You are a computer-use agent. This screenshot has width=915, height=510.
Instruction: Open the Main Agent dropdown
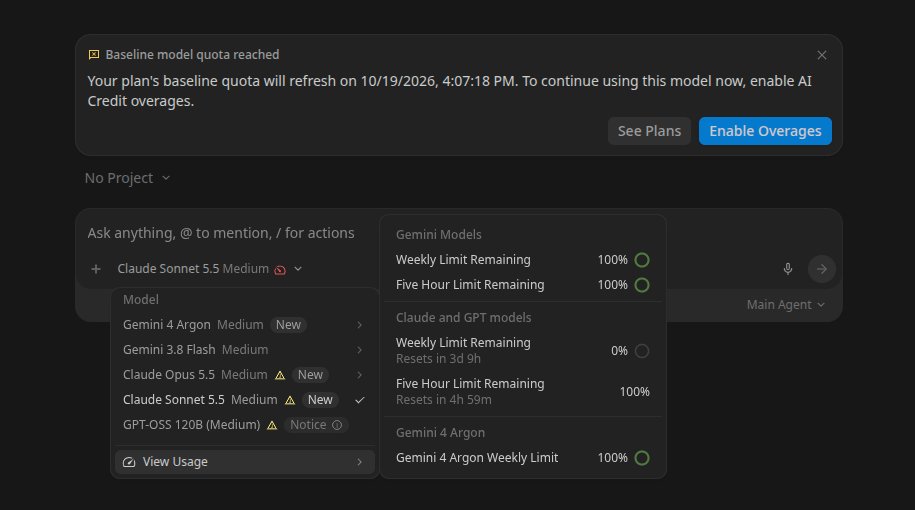[785, 305]
